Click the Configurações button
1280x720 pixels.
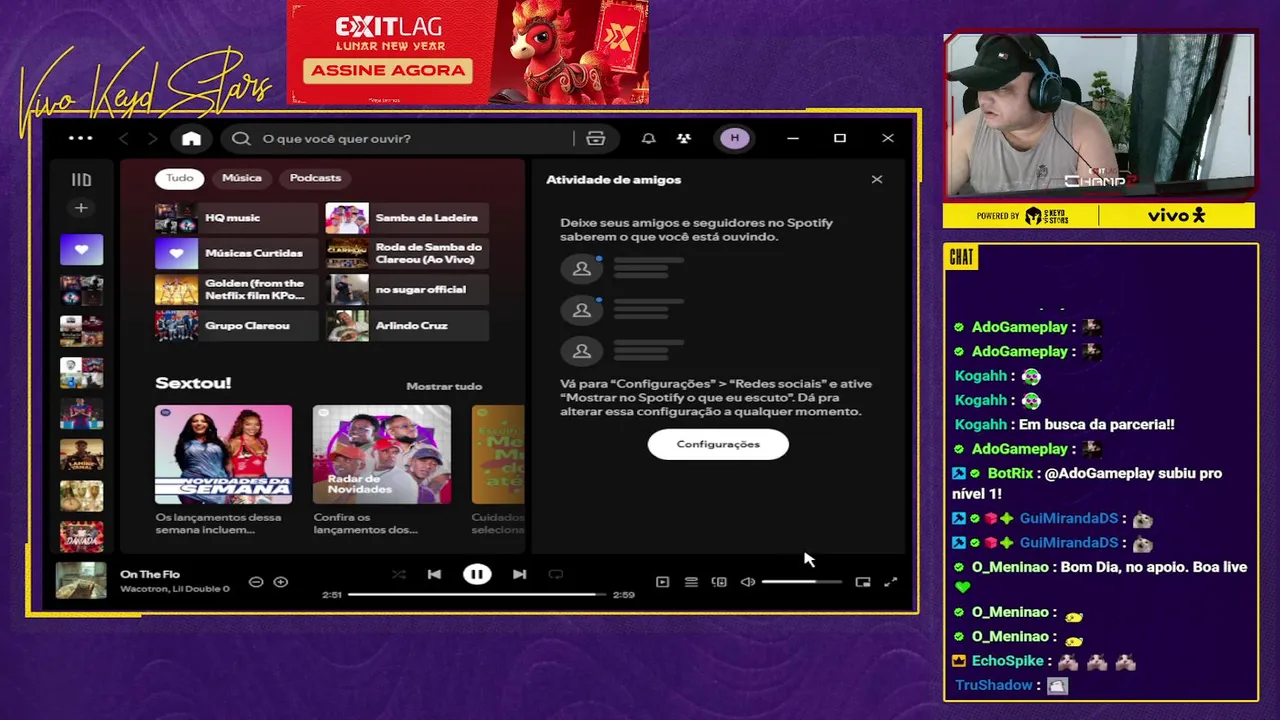(718, 444)
